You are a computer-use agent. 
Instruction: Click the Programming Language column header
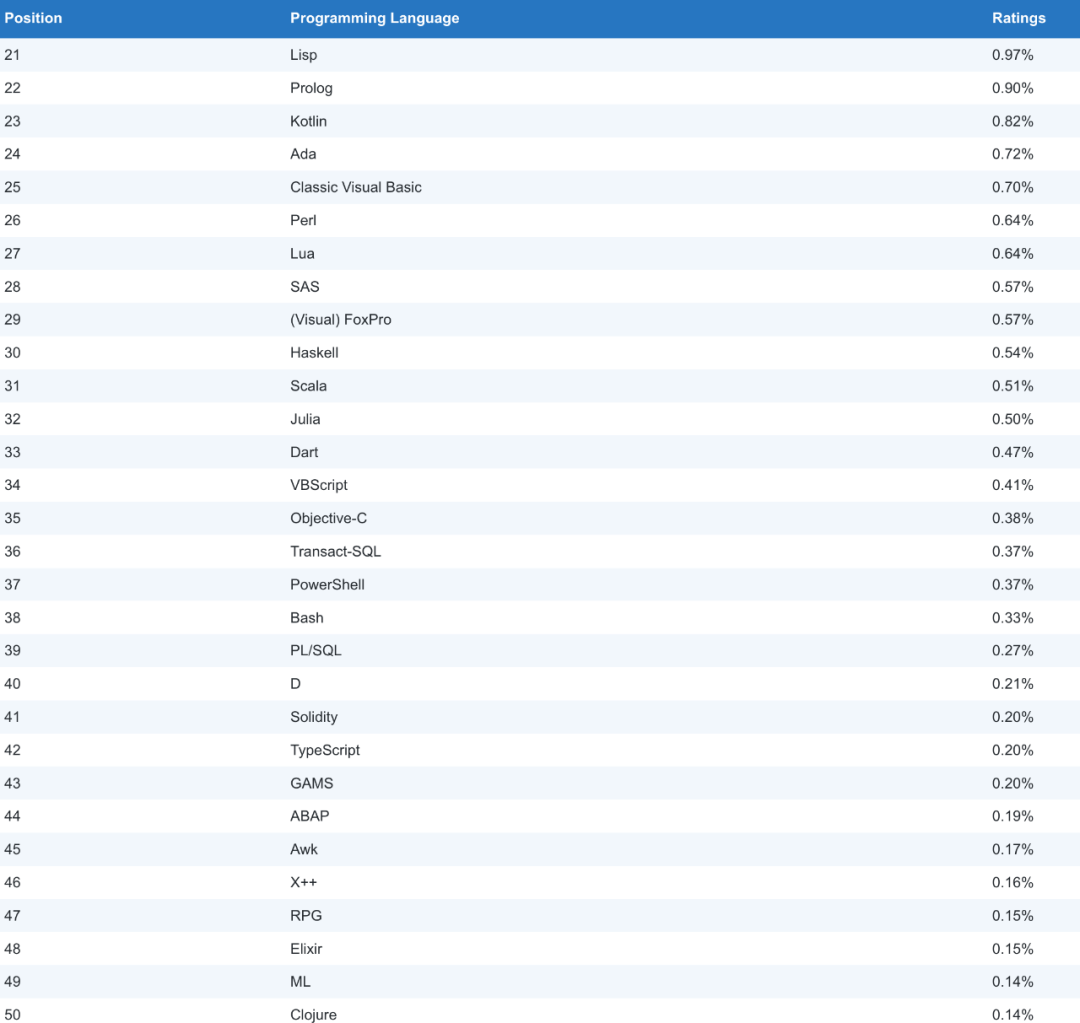coord(374,19)
